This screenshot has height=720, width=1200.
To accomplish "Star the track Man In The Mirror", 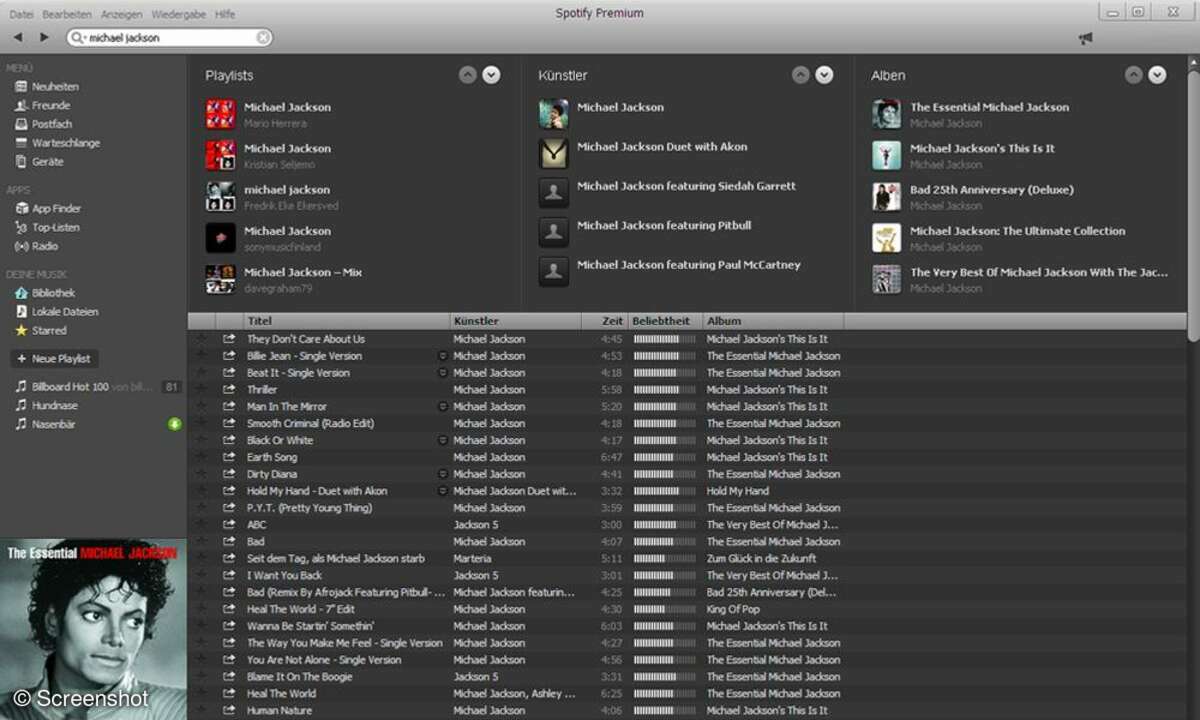I will [202, 407].
